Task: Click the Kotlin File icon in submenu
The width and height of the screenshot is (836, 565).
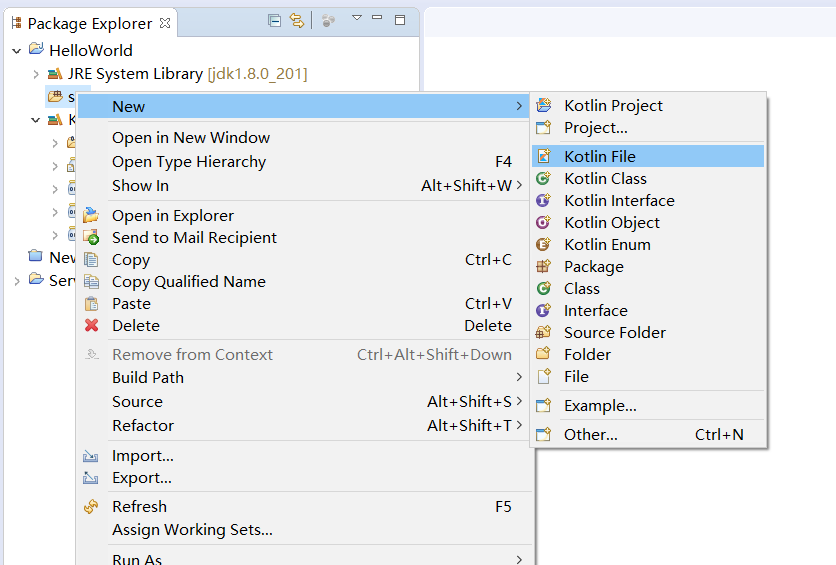Action: point(544,156)
